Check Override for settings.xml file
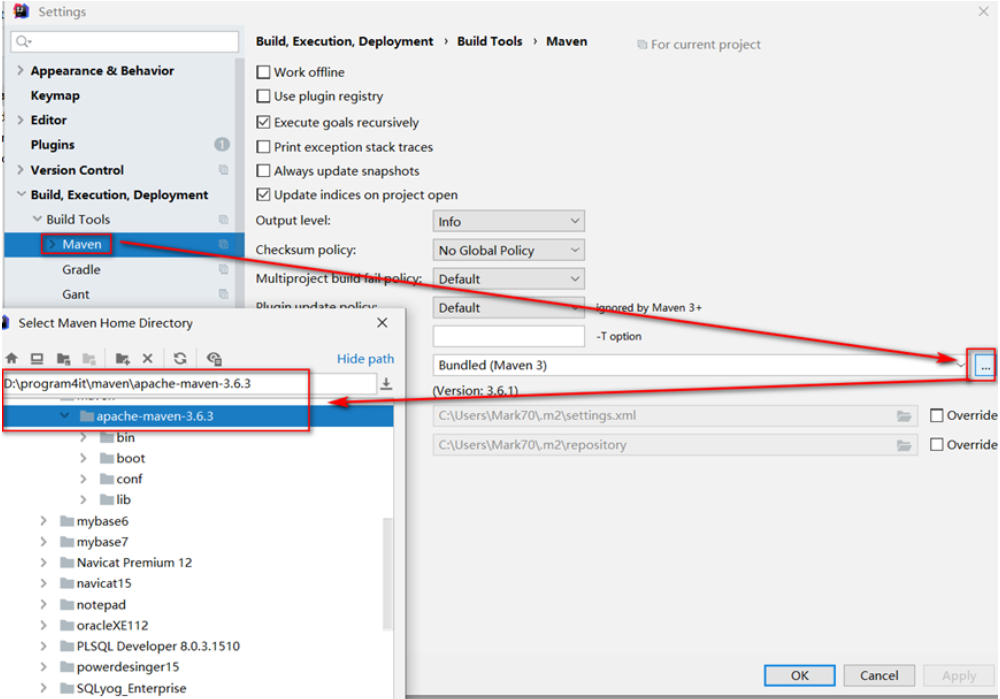 pyautogui.click(x=936, y=416)
